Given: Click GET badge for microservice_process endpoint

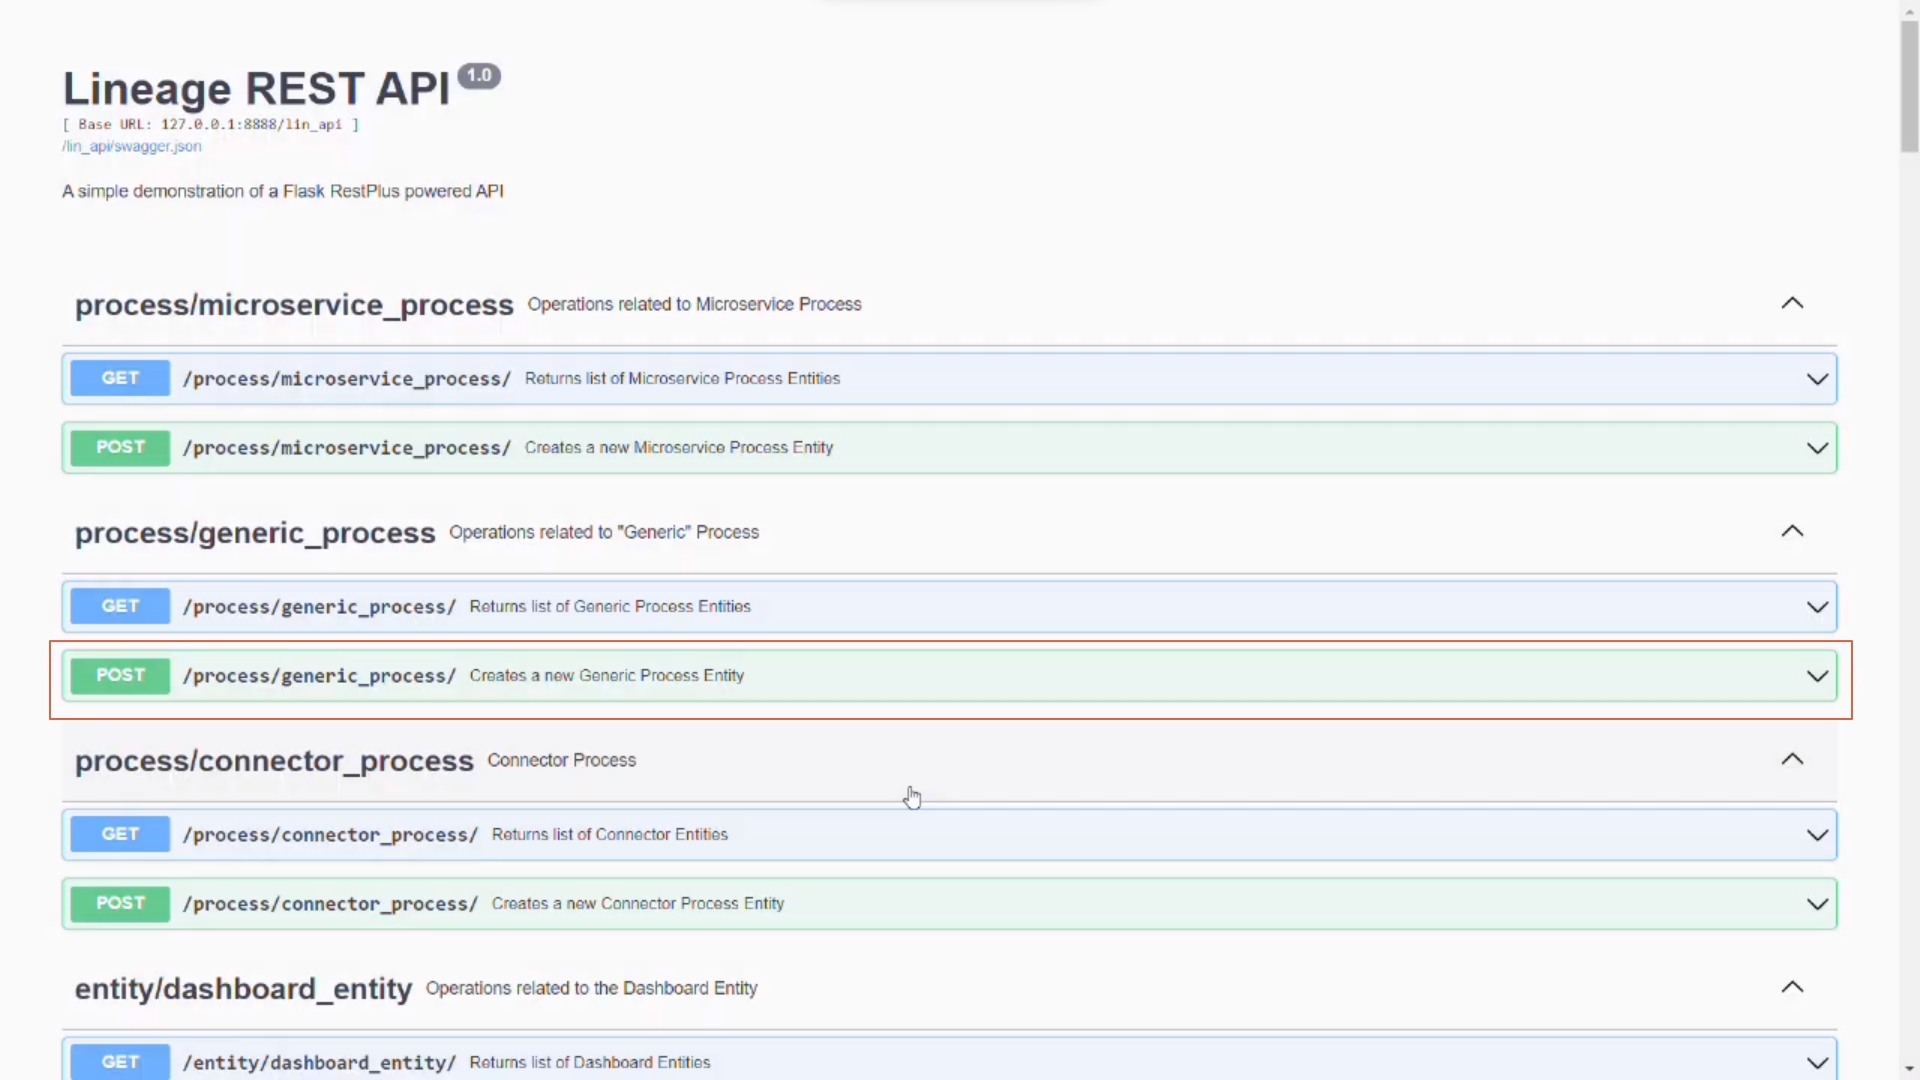Looking at the screenshot, I should pyautogui.click(x=120, y=378).
